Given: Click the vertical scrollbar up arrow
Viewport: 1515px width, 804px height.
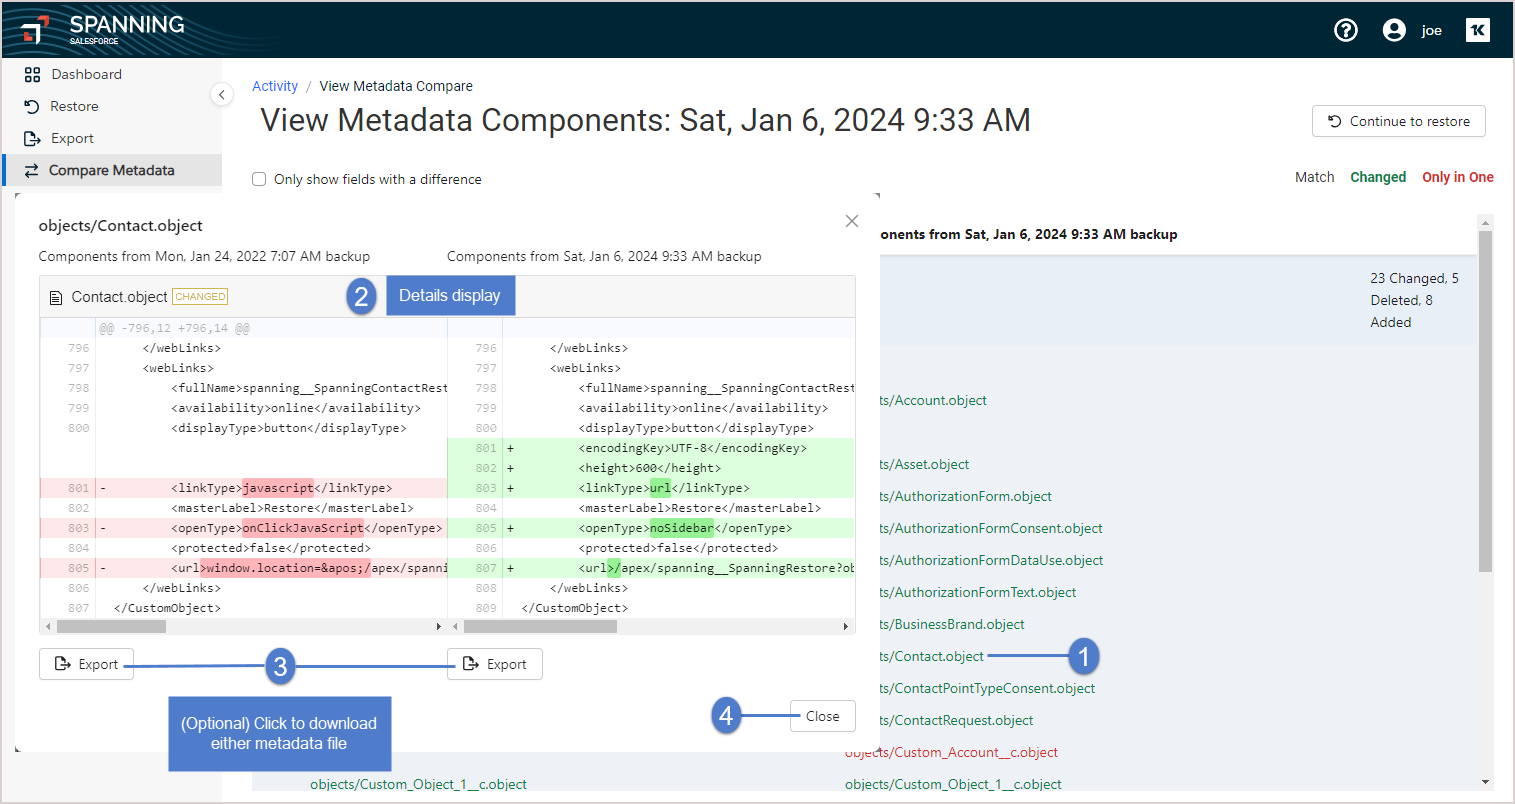Looking at the screenshot, I should (1485, 223).
